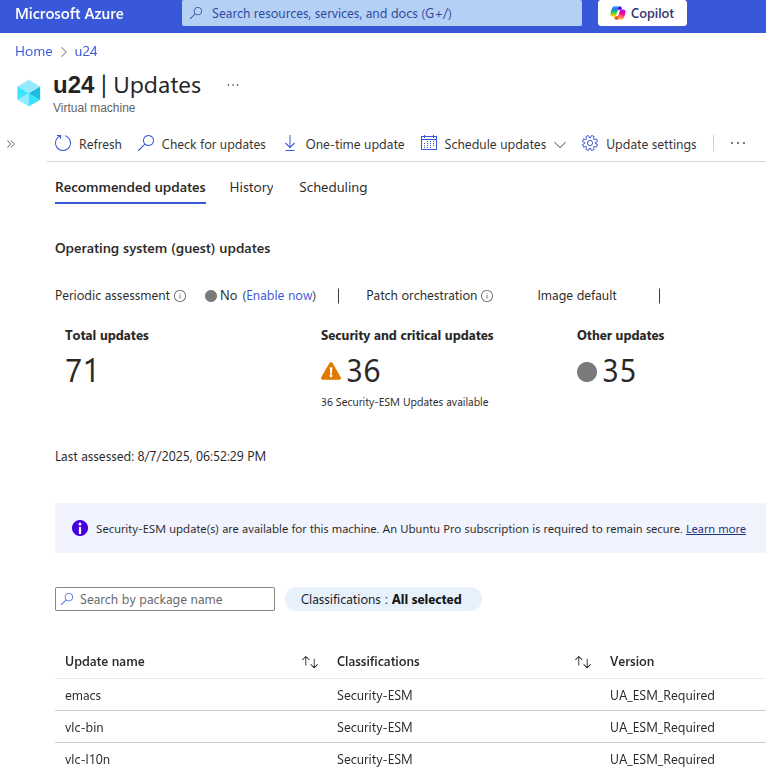Expand the Schedule updates dropdown chevron
Screen dimensions: 766x770
tap(560, 145)
